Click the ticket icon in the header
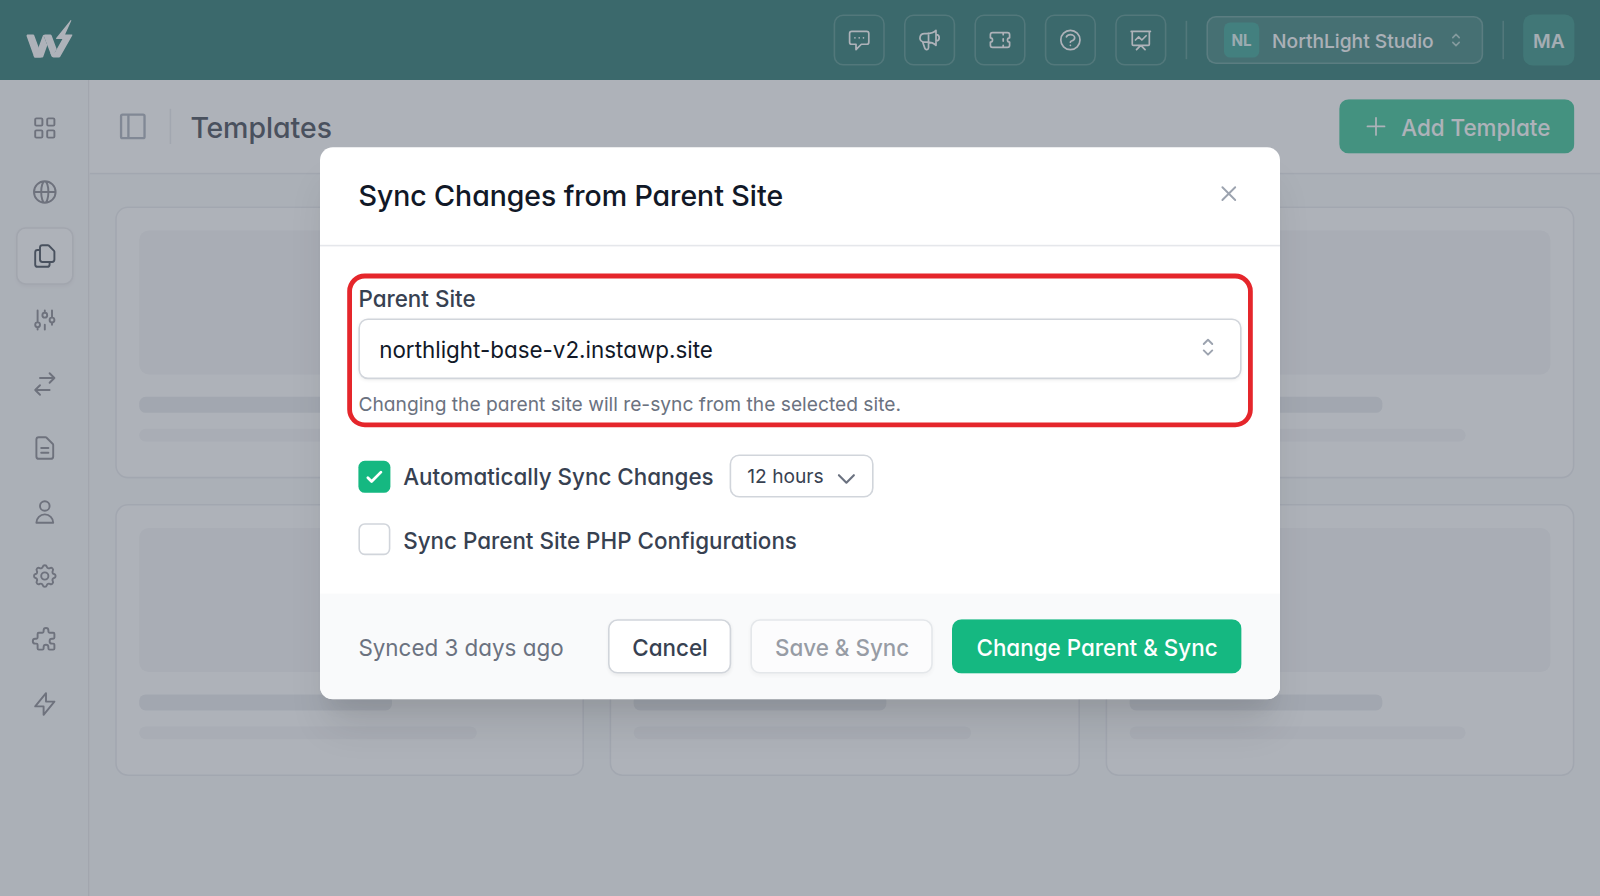The width and height of the screenshot is (1600, 896). point(1000,40)
